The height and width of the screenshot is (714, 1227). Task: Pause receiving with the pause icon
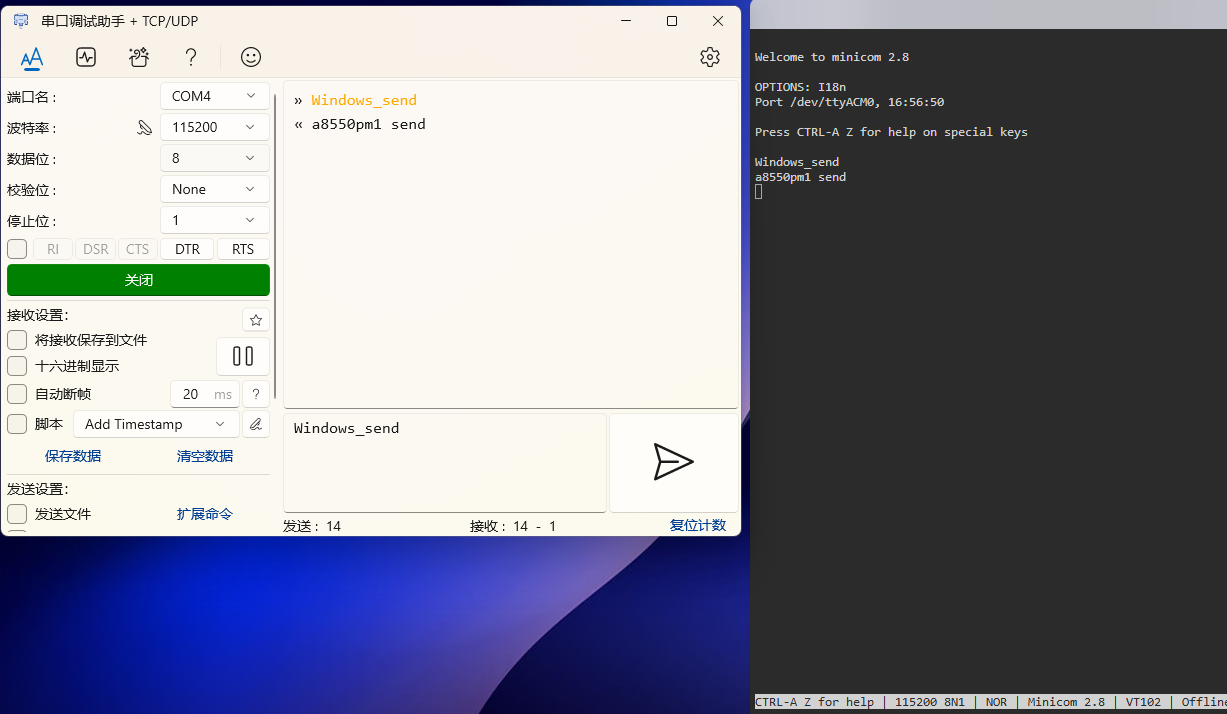[x=243, y=356]
